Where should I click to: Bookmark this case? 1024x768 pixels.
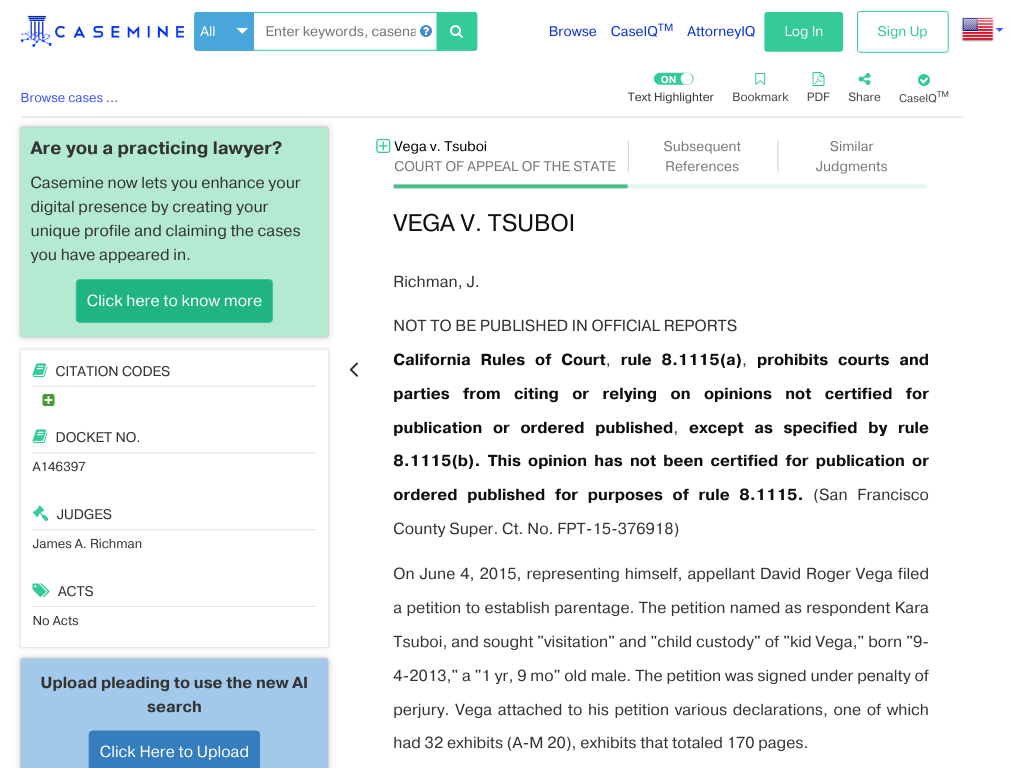(760, 88)
